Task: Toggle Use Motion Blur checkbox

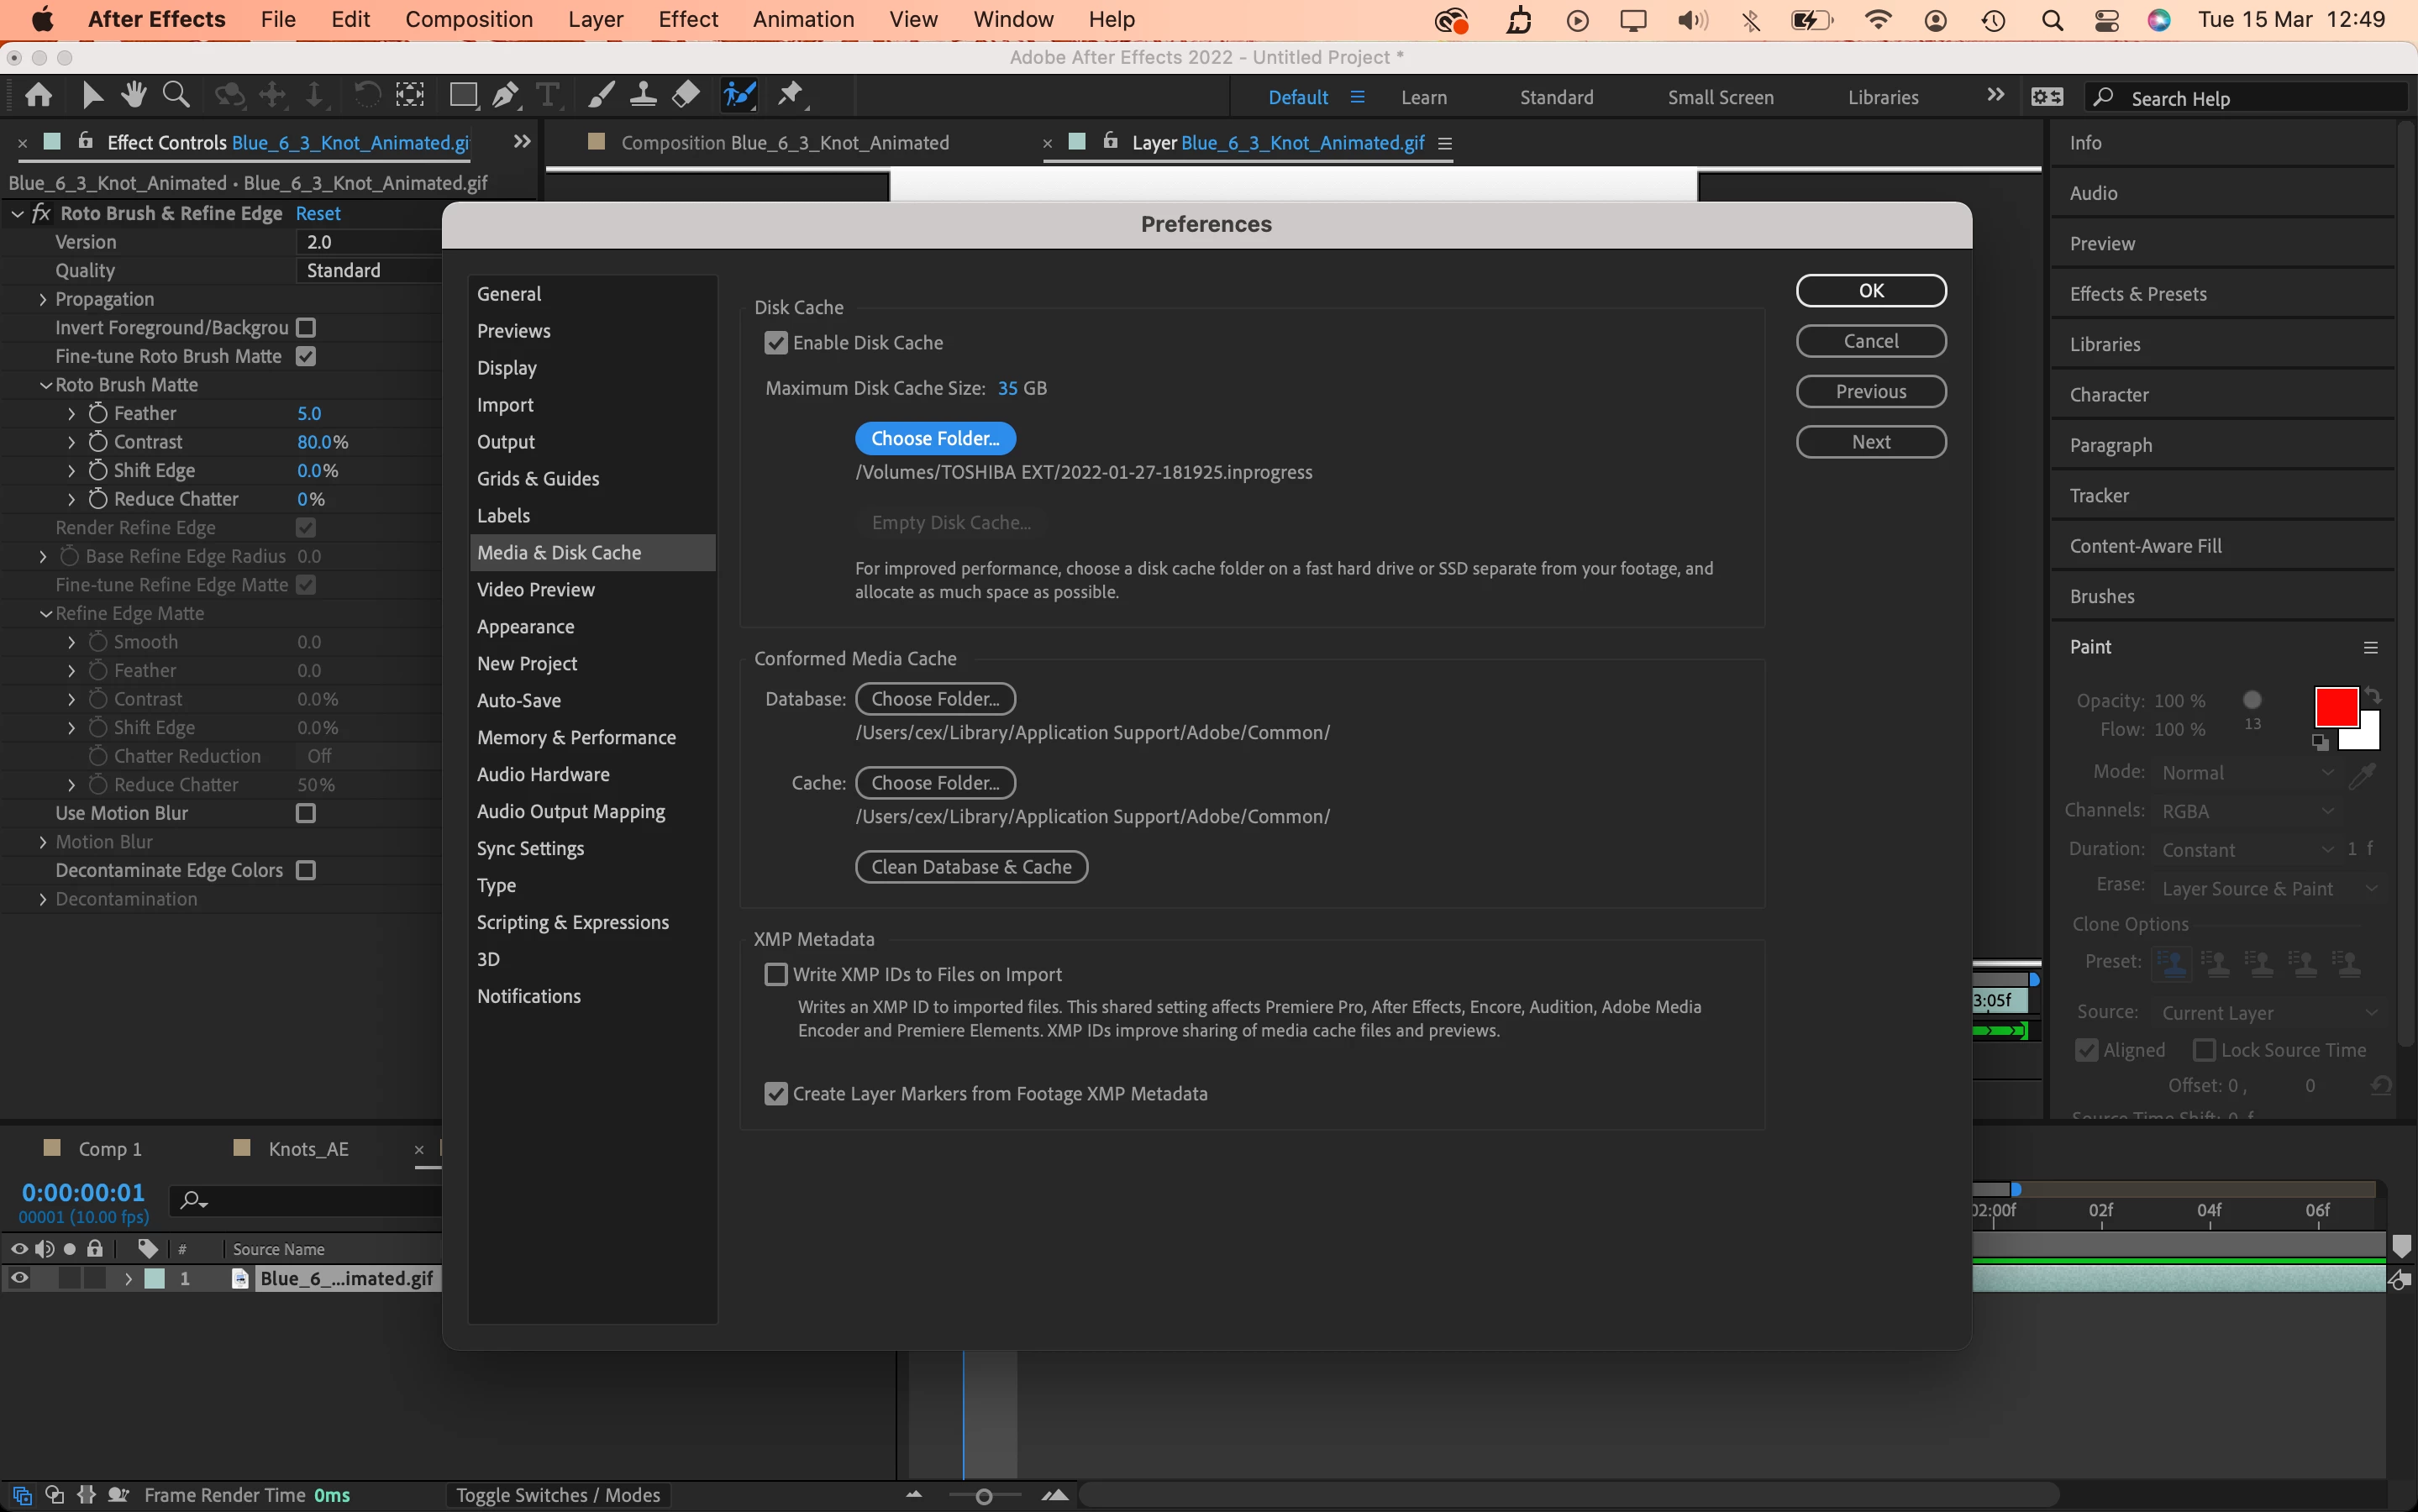Action: [306, 813]
